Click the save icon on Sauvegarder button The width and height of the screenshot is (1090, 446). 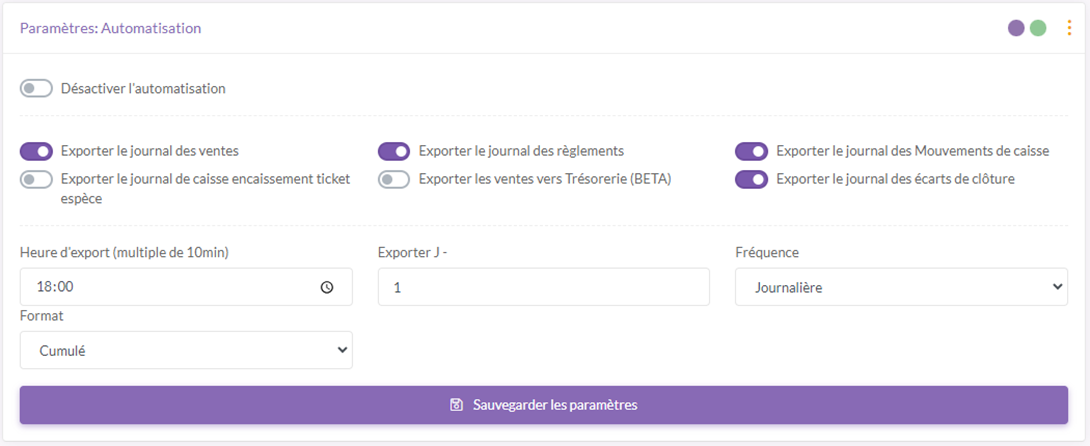457,405
